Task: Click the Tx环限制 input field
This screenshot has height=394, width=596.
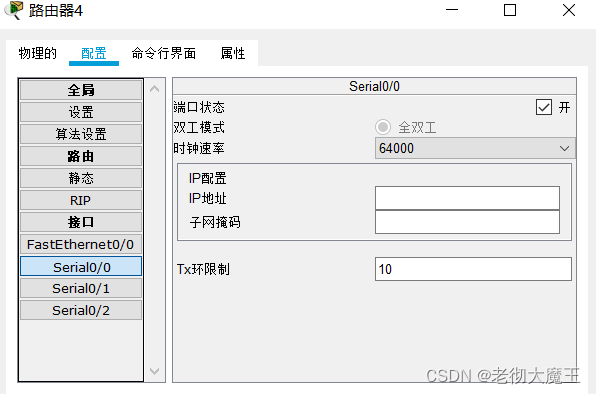Action: coord(473,269)
